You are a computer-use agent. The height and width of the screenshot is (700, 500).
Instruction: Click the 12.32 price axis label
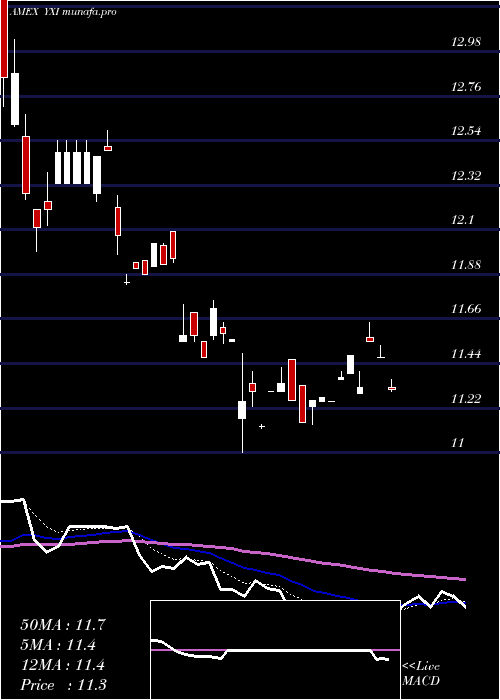pyautogui.click(x=466, y=175)
